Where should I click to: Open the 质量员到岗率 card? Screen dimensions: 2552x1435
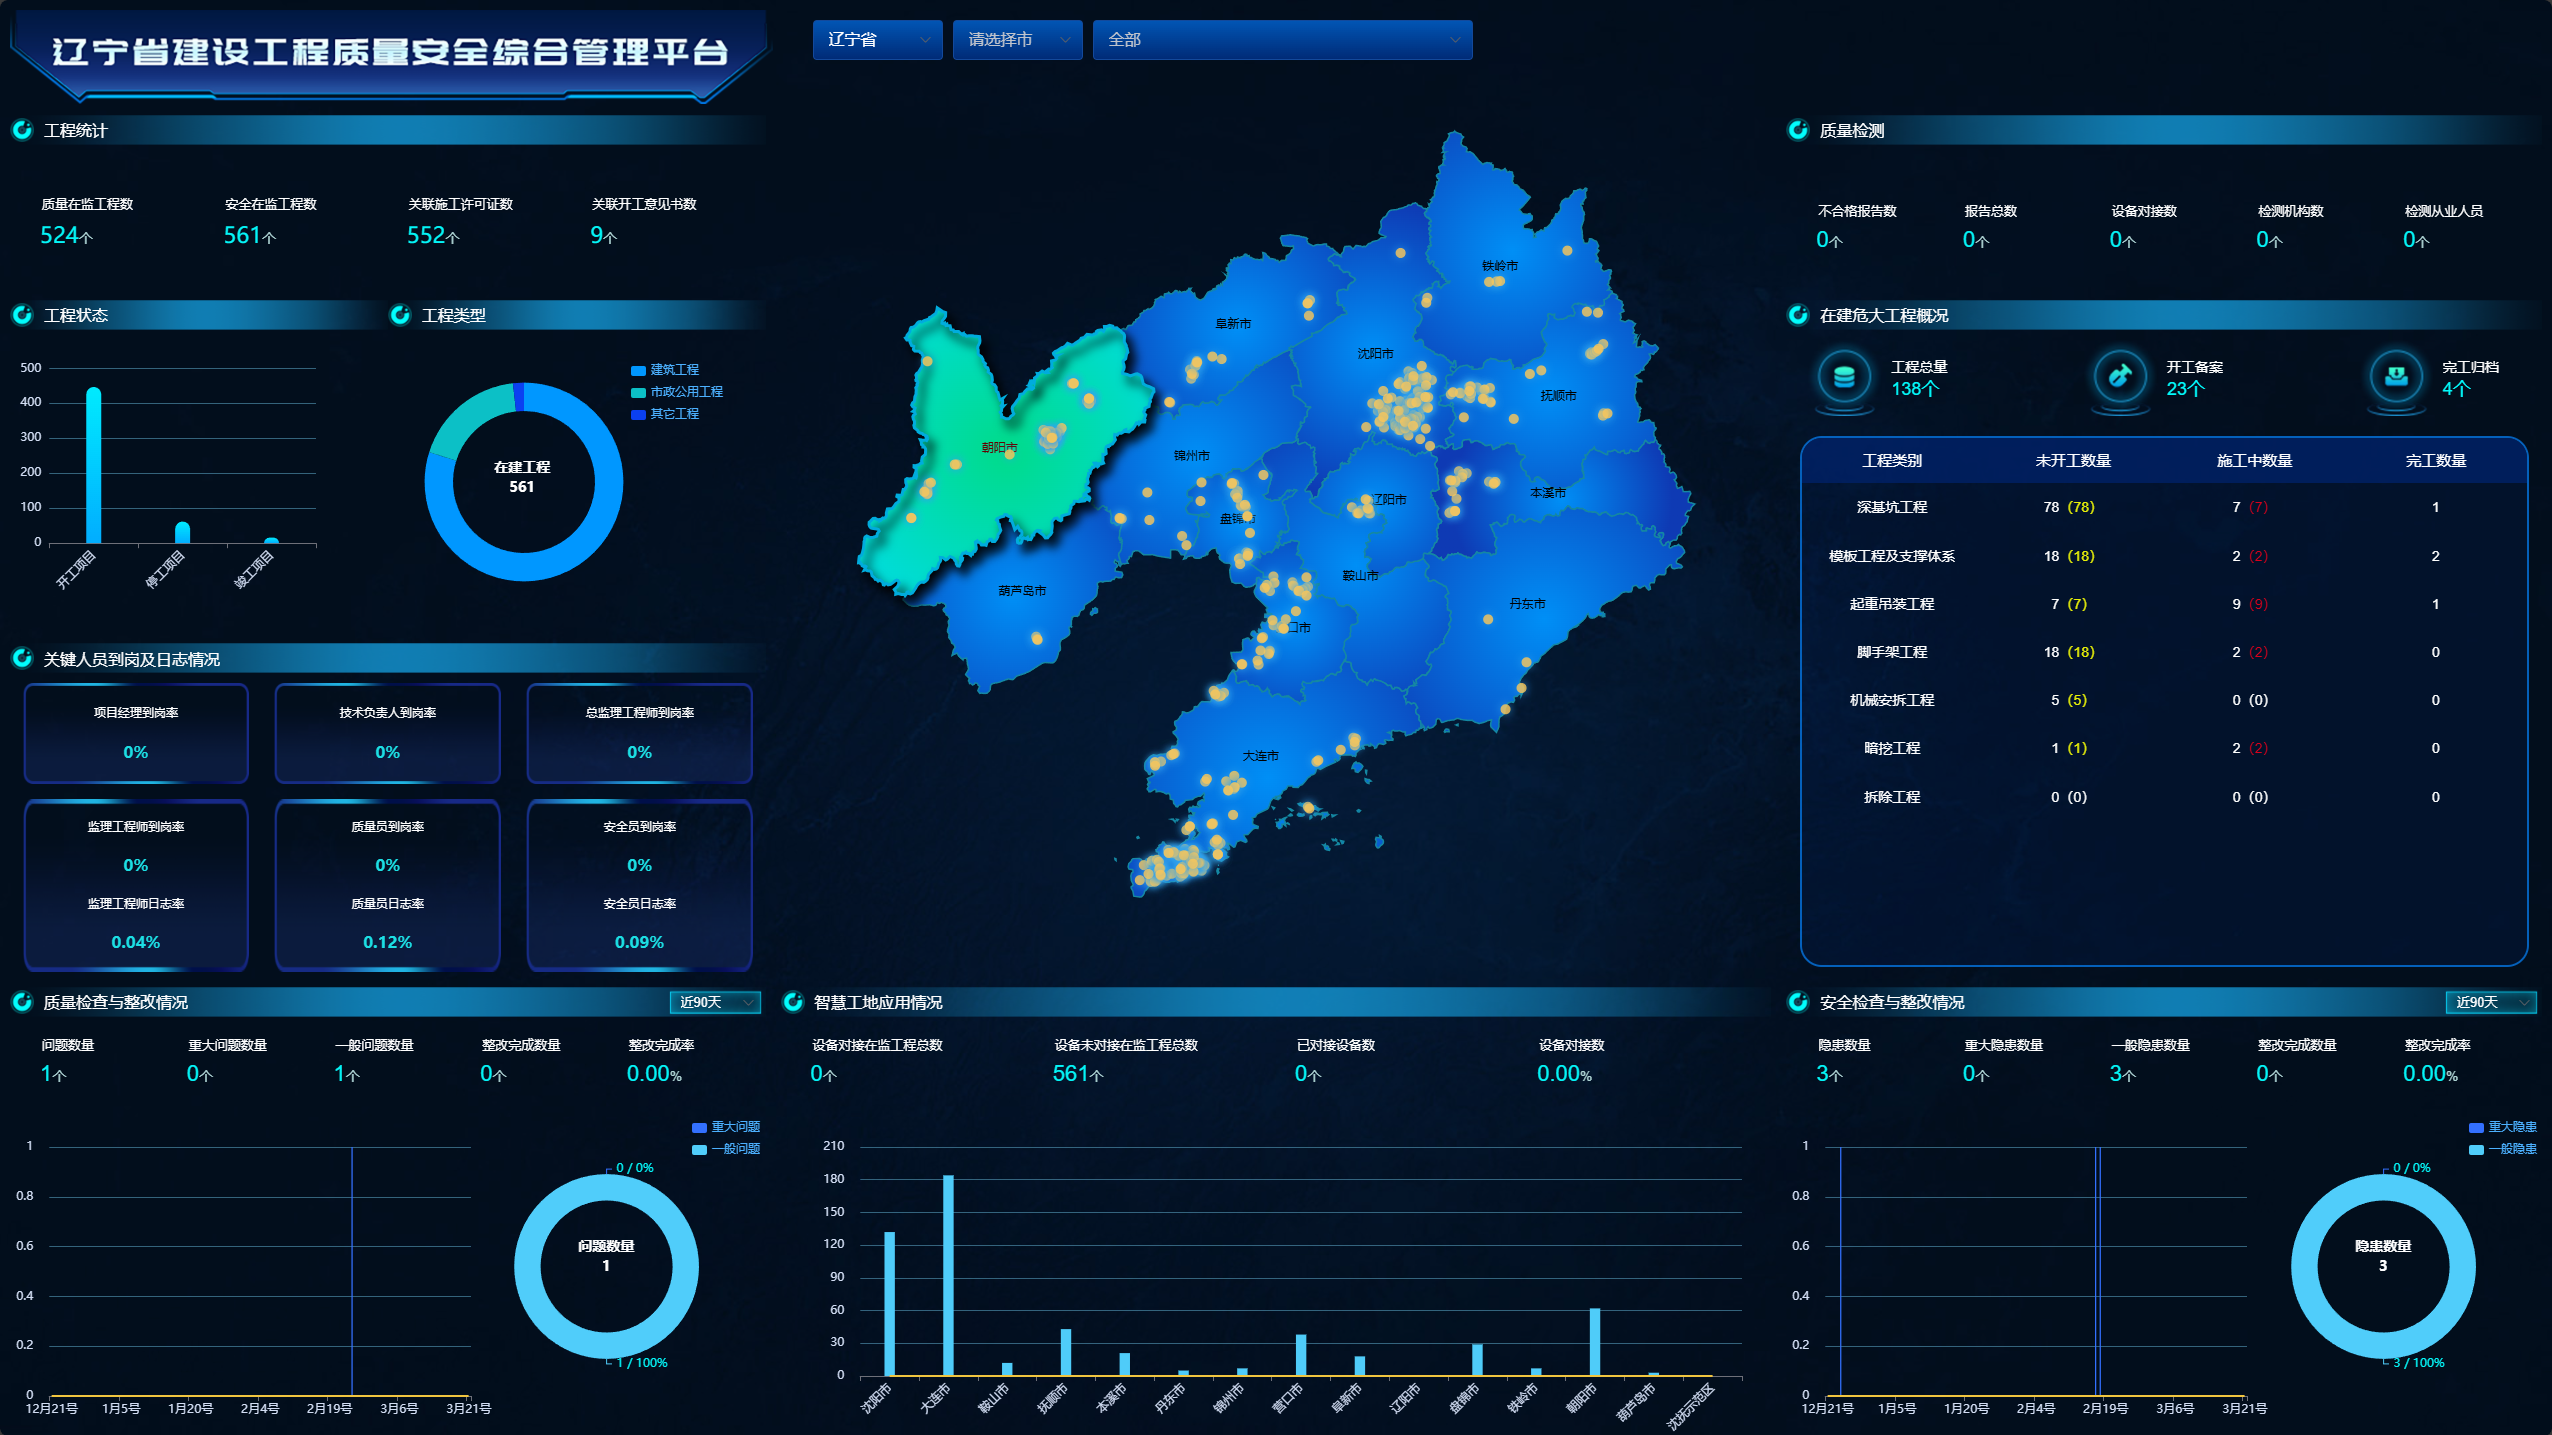click(x=388, y=885)
